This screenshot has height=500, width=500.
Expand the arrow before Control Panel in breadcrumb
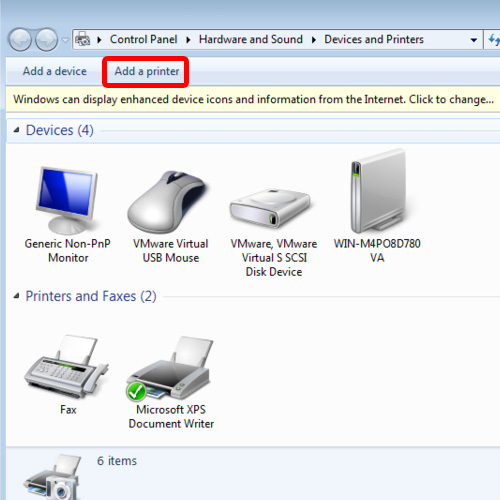[x=99, y=40]
